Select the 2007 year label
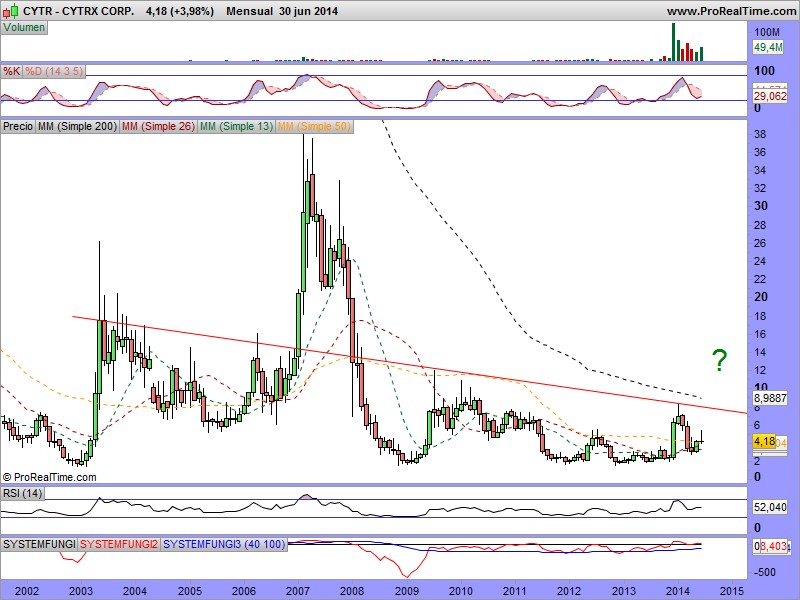Screen dimensions: 800x600 (298, 591)
